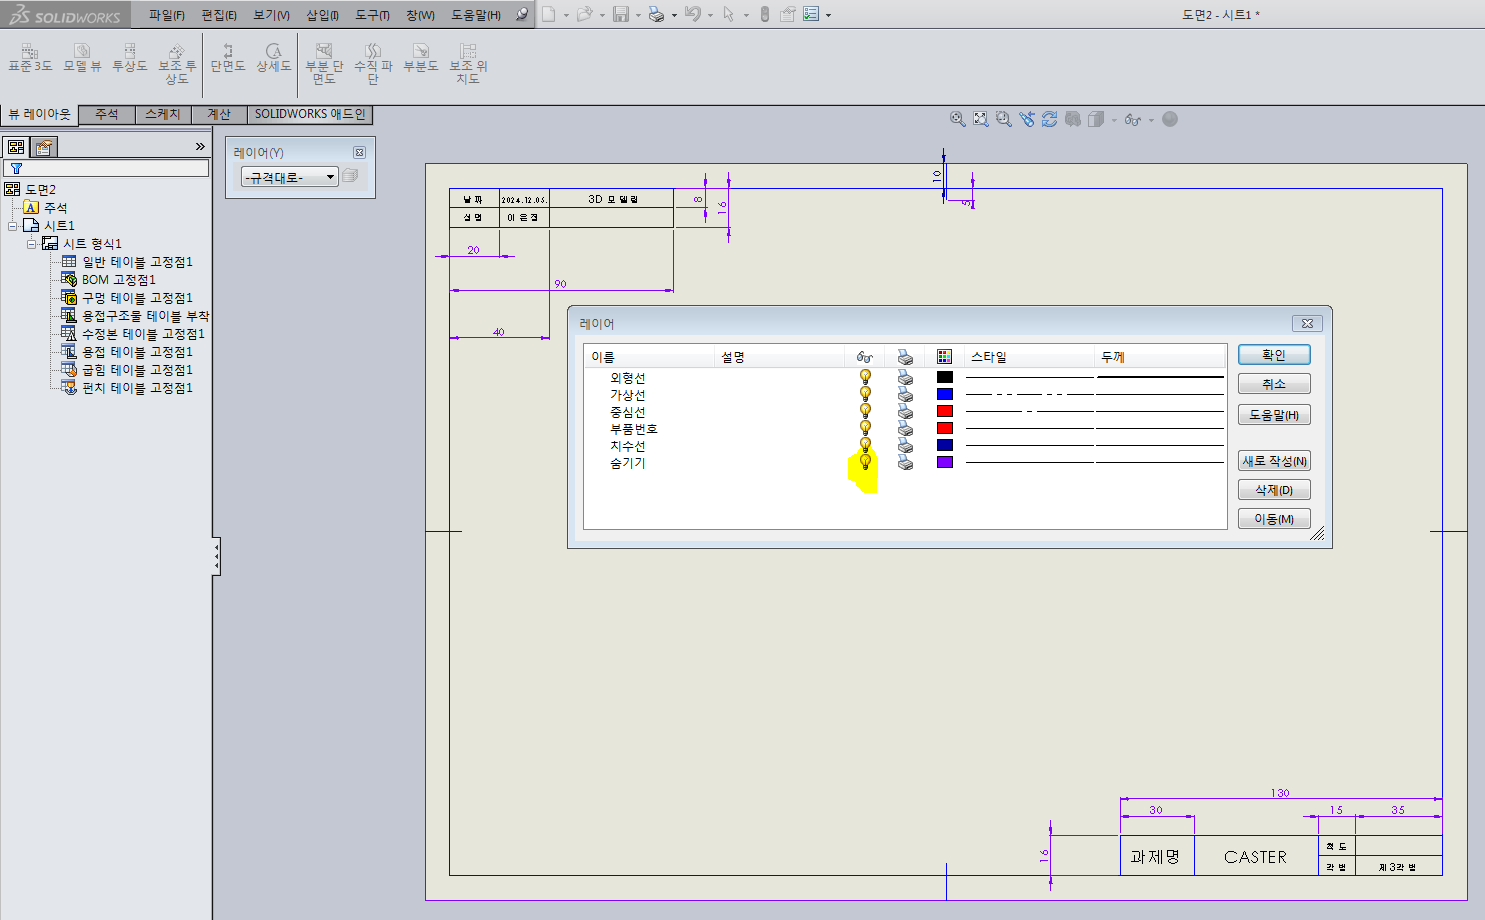The width and height of the screenshot is (1485, 920).
Task: Click the 이동(M) move button
Action: (x=1274, y=519)
